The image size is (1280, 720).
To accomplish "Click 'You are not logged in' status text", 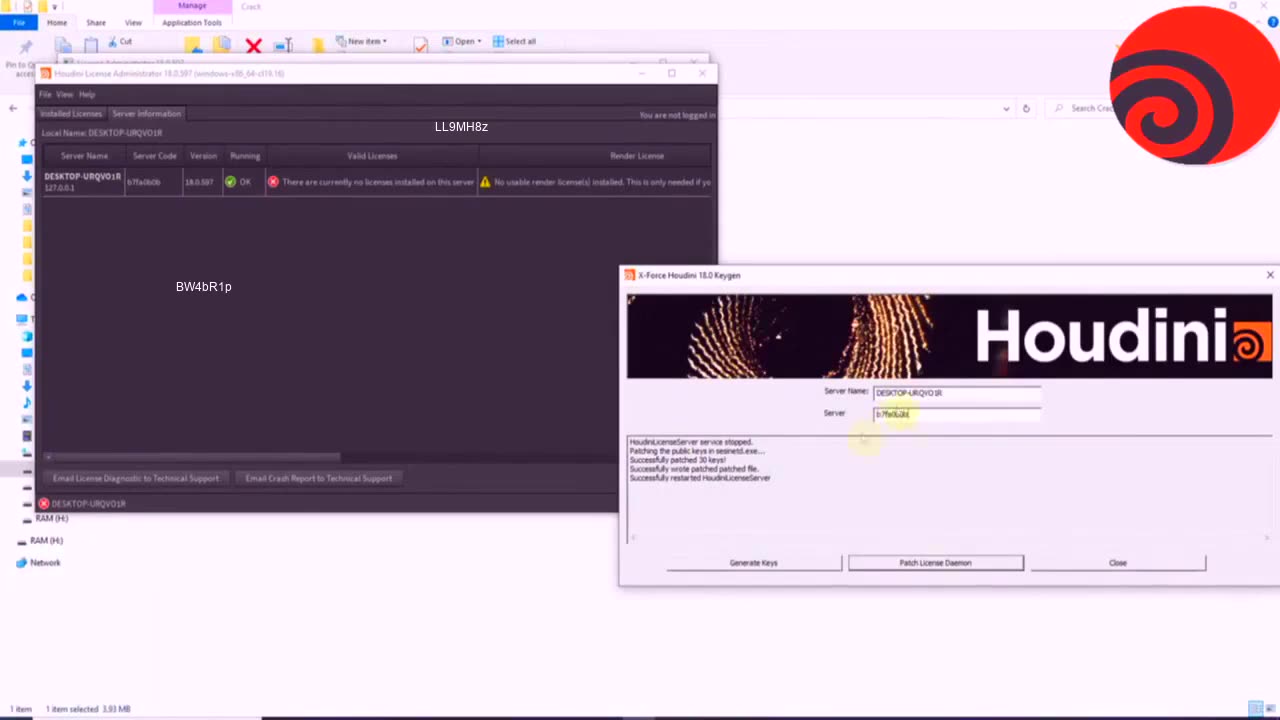I will tap(677, 115).
